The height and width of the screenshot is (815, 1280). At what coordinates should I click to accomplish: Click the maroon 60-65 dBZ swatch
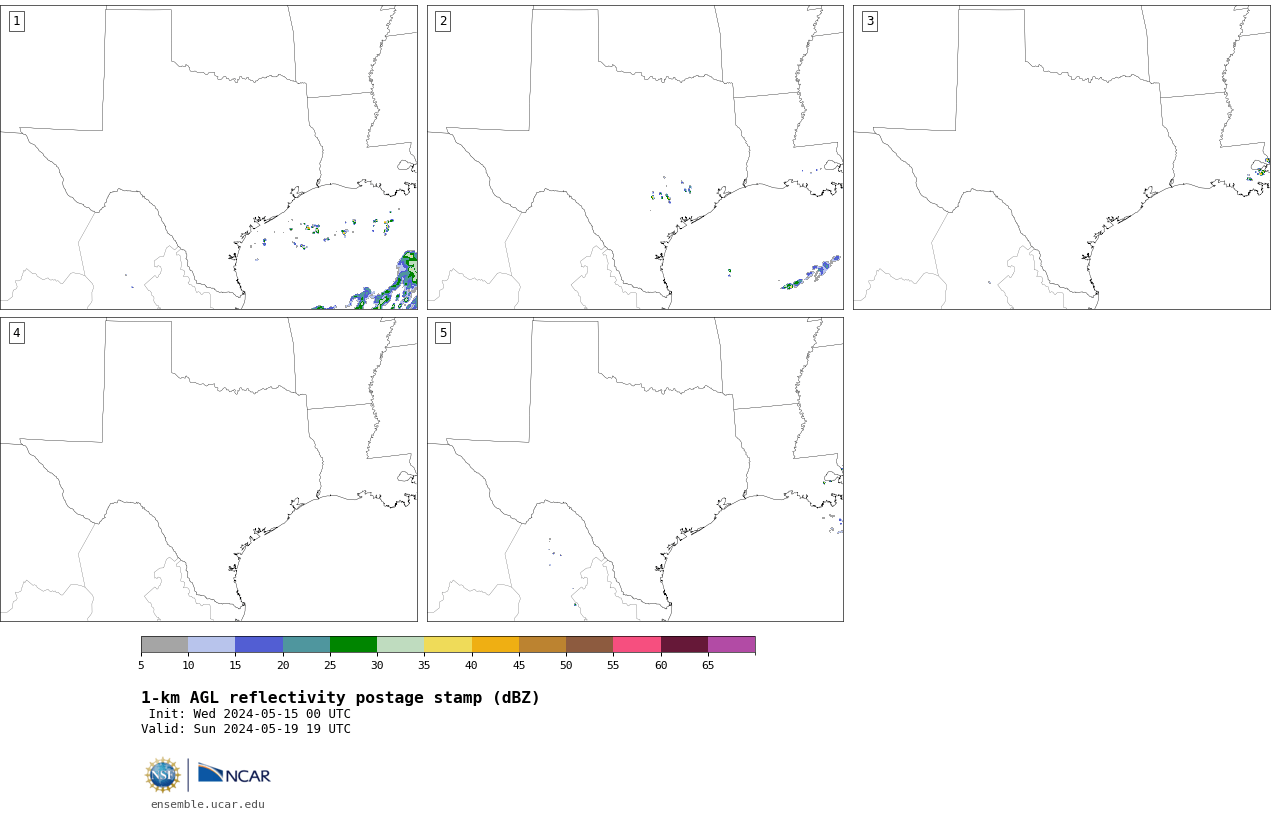coord(684,644)
